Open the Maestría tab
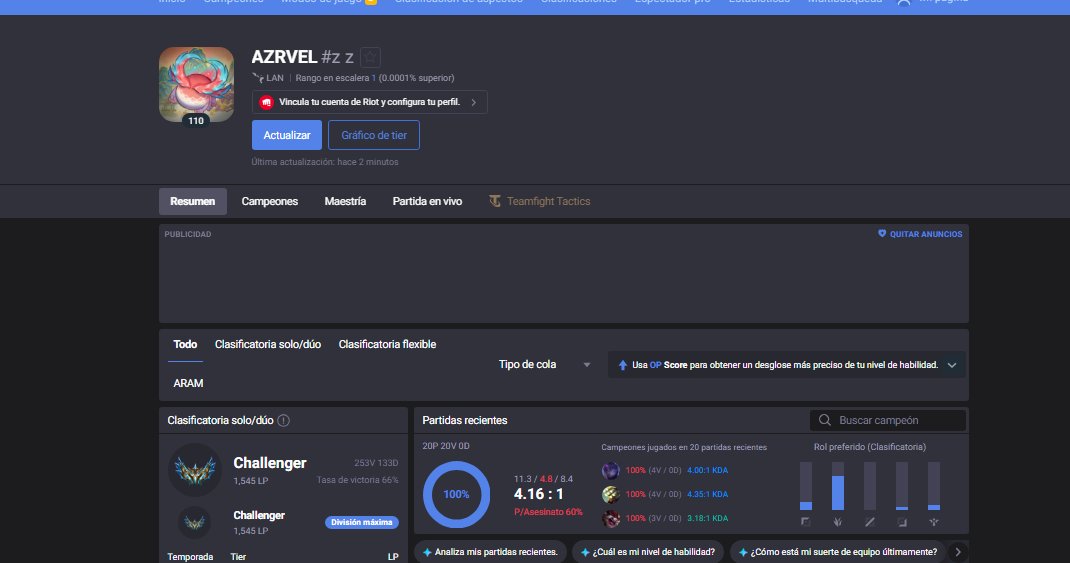1070x563 pixels. pyautogui.click(x=345, y=201)
